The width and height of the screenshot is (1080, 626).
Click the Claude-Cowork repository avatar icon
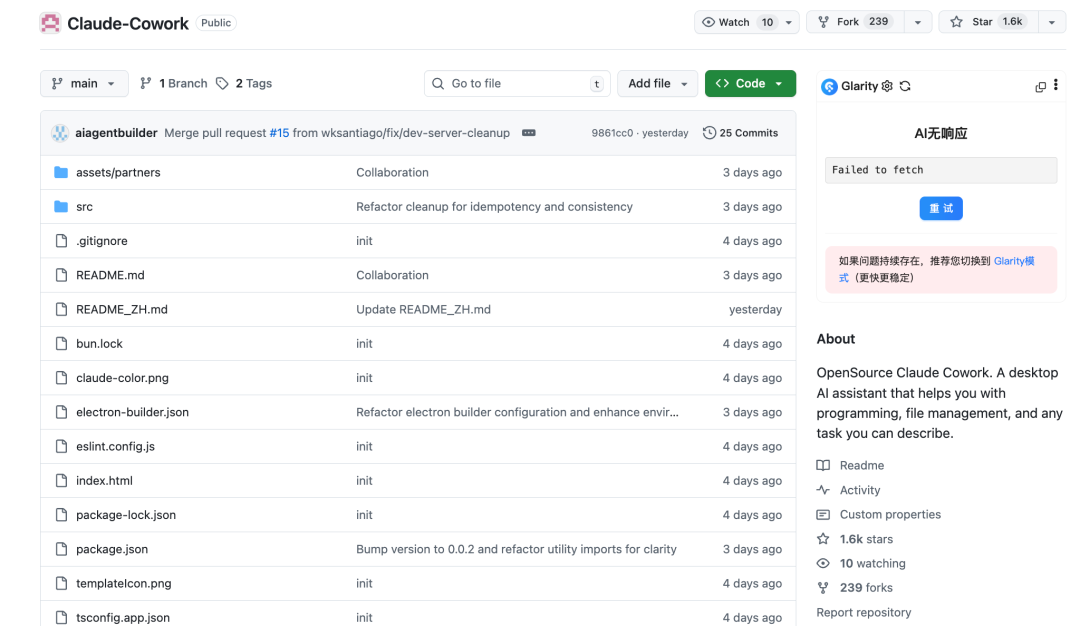click(x=50, y=23)
